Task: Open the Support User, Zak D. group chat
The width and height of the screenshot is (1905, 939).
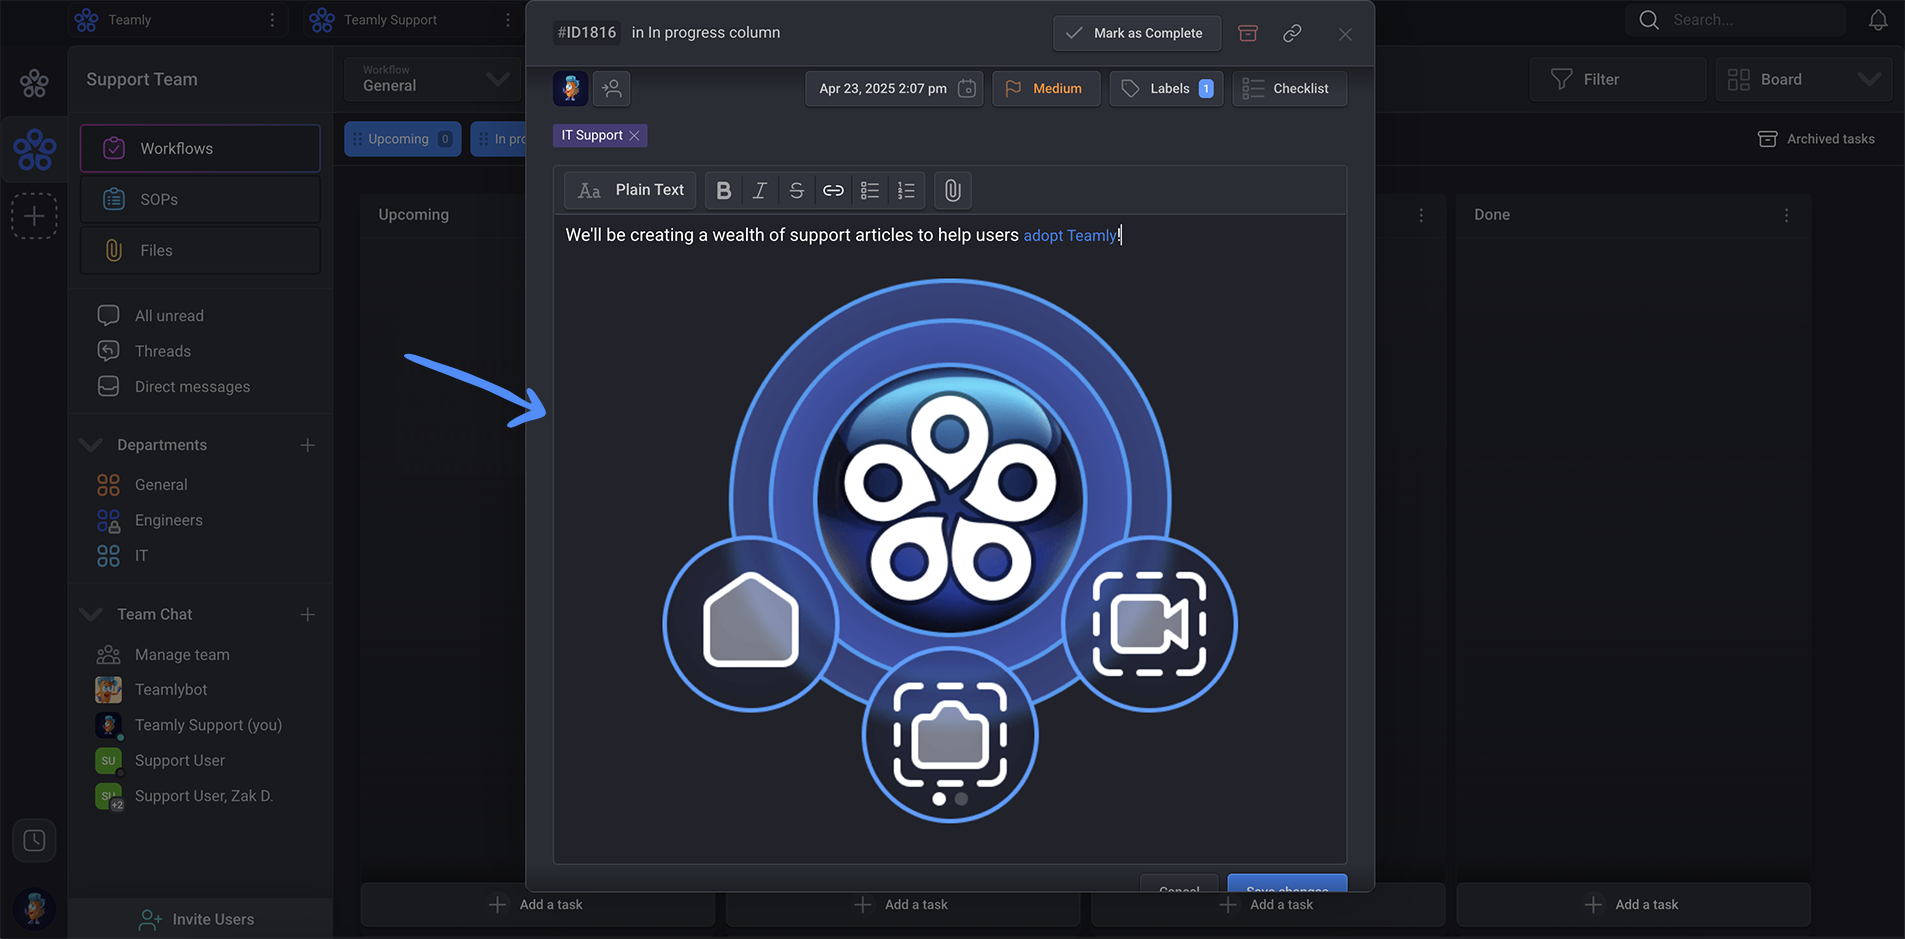Action: click(x=204, y=796)
